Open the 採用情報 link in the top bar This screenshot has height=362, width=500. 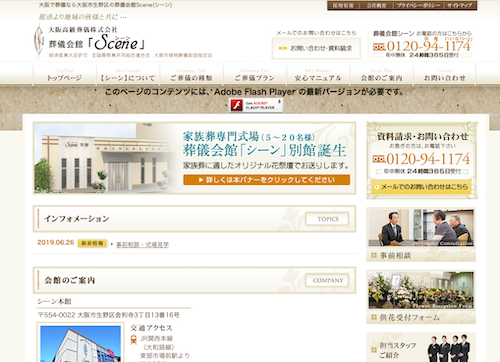pyautogui.click(x=343, y=5)
